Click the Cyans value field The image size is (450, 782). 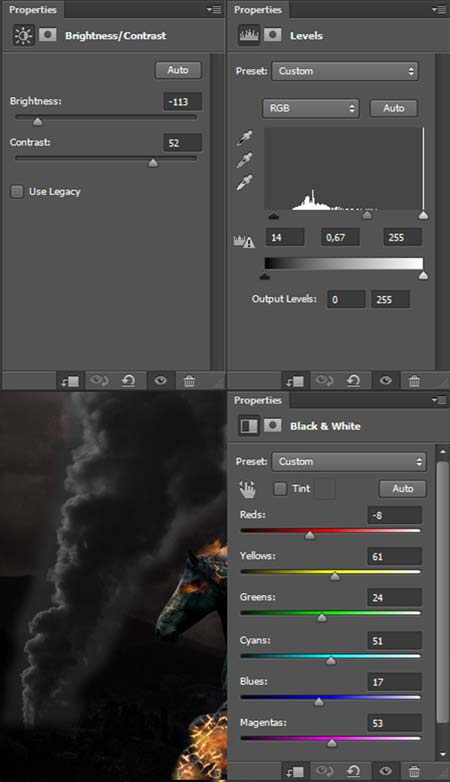click(x=395, y=641)
